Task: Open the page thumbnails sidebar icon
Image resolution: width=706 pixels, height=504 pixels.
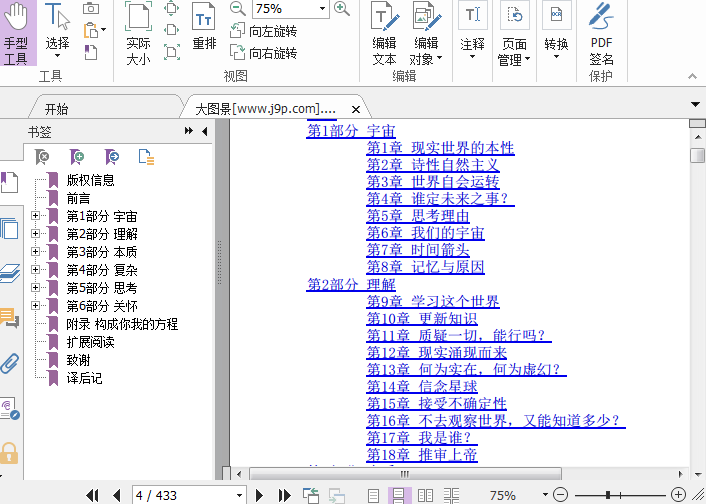Action: [9, 229]
